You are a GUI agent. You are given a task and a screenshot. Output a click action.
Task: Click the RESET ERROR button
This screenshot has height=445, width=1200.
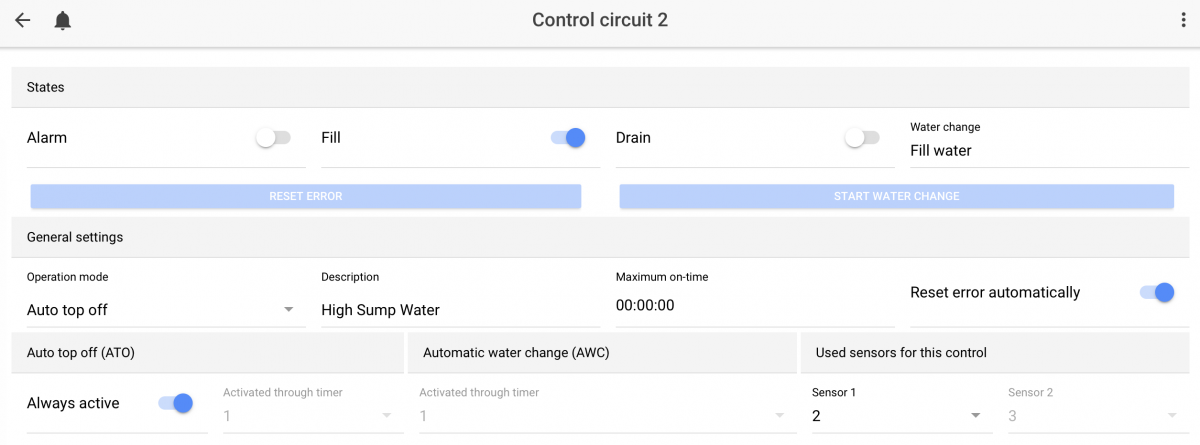pyautogui.click(x=306, y=196)
